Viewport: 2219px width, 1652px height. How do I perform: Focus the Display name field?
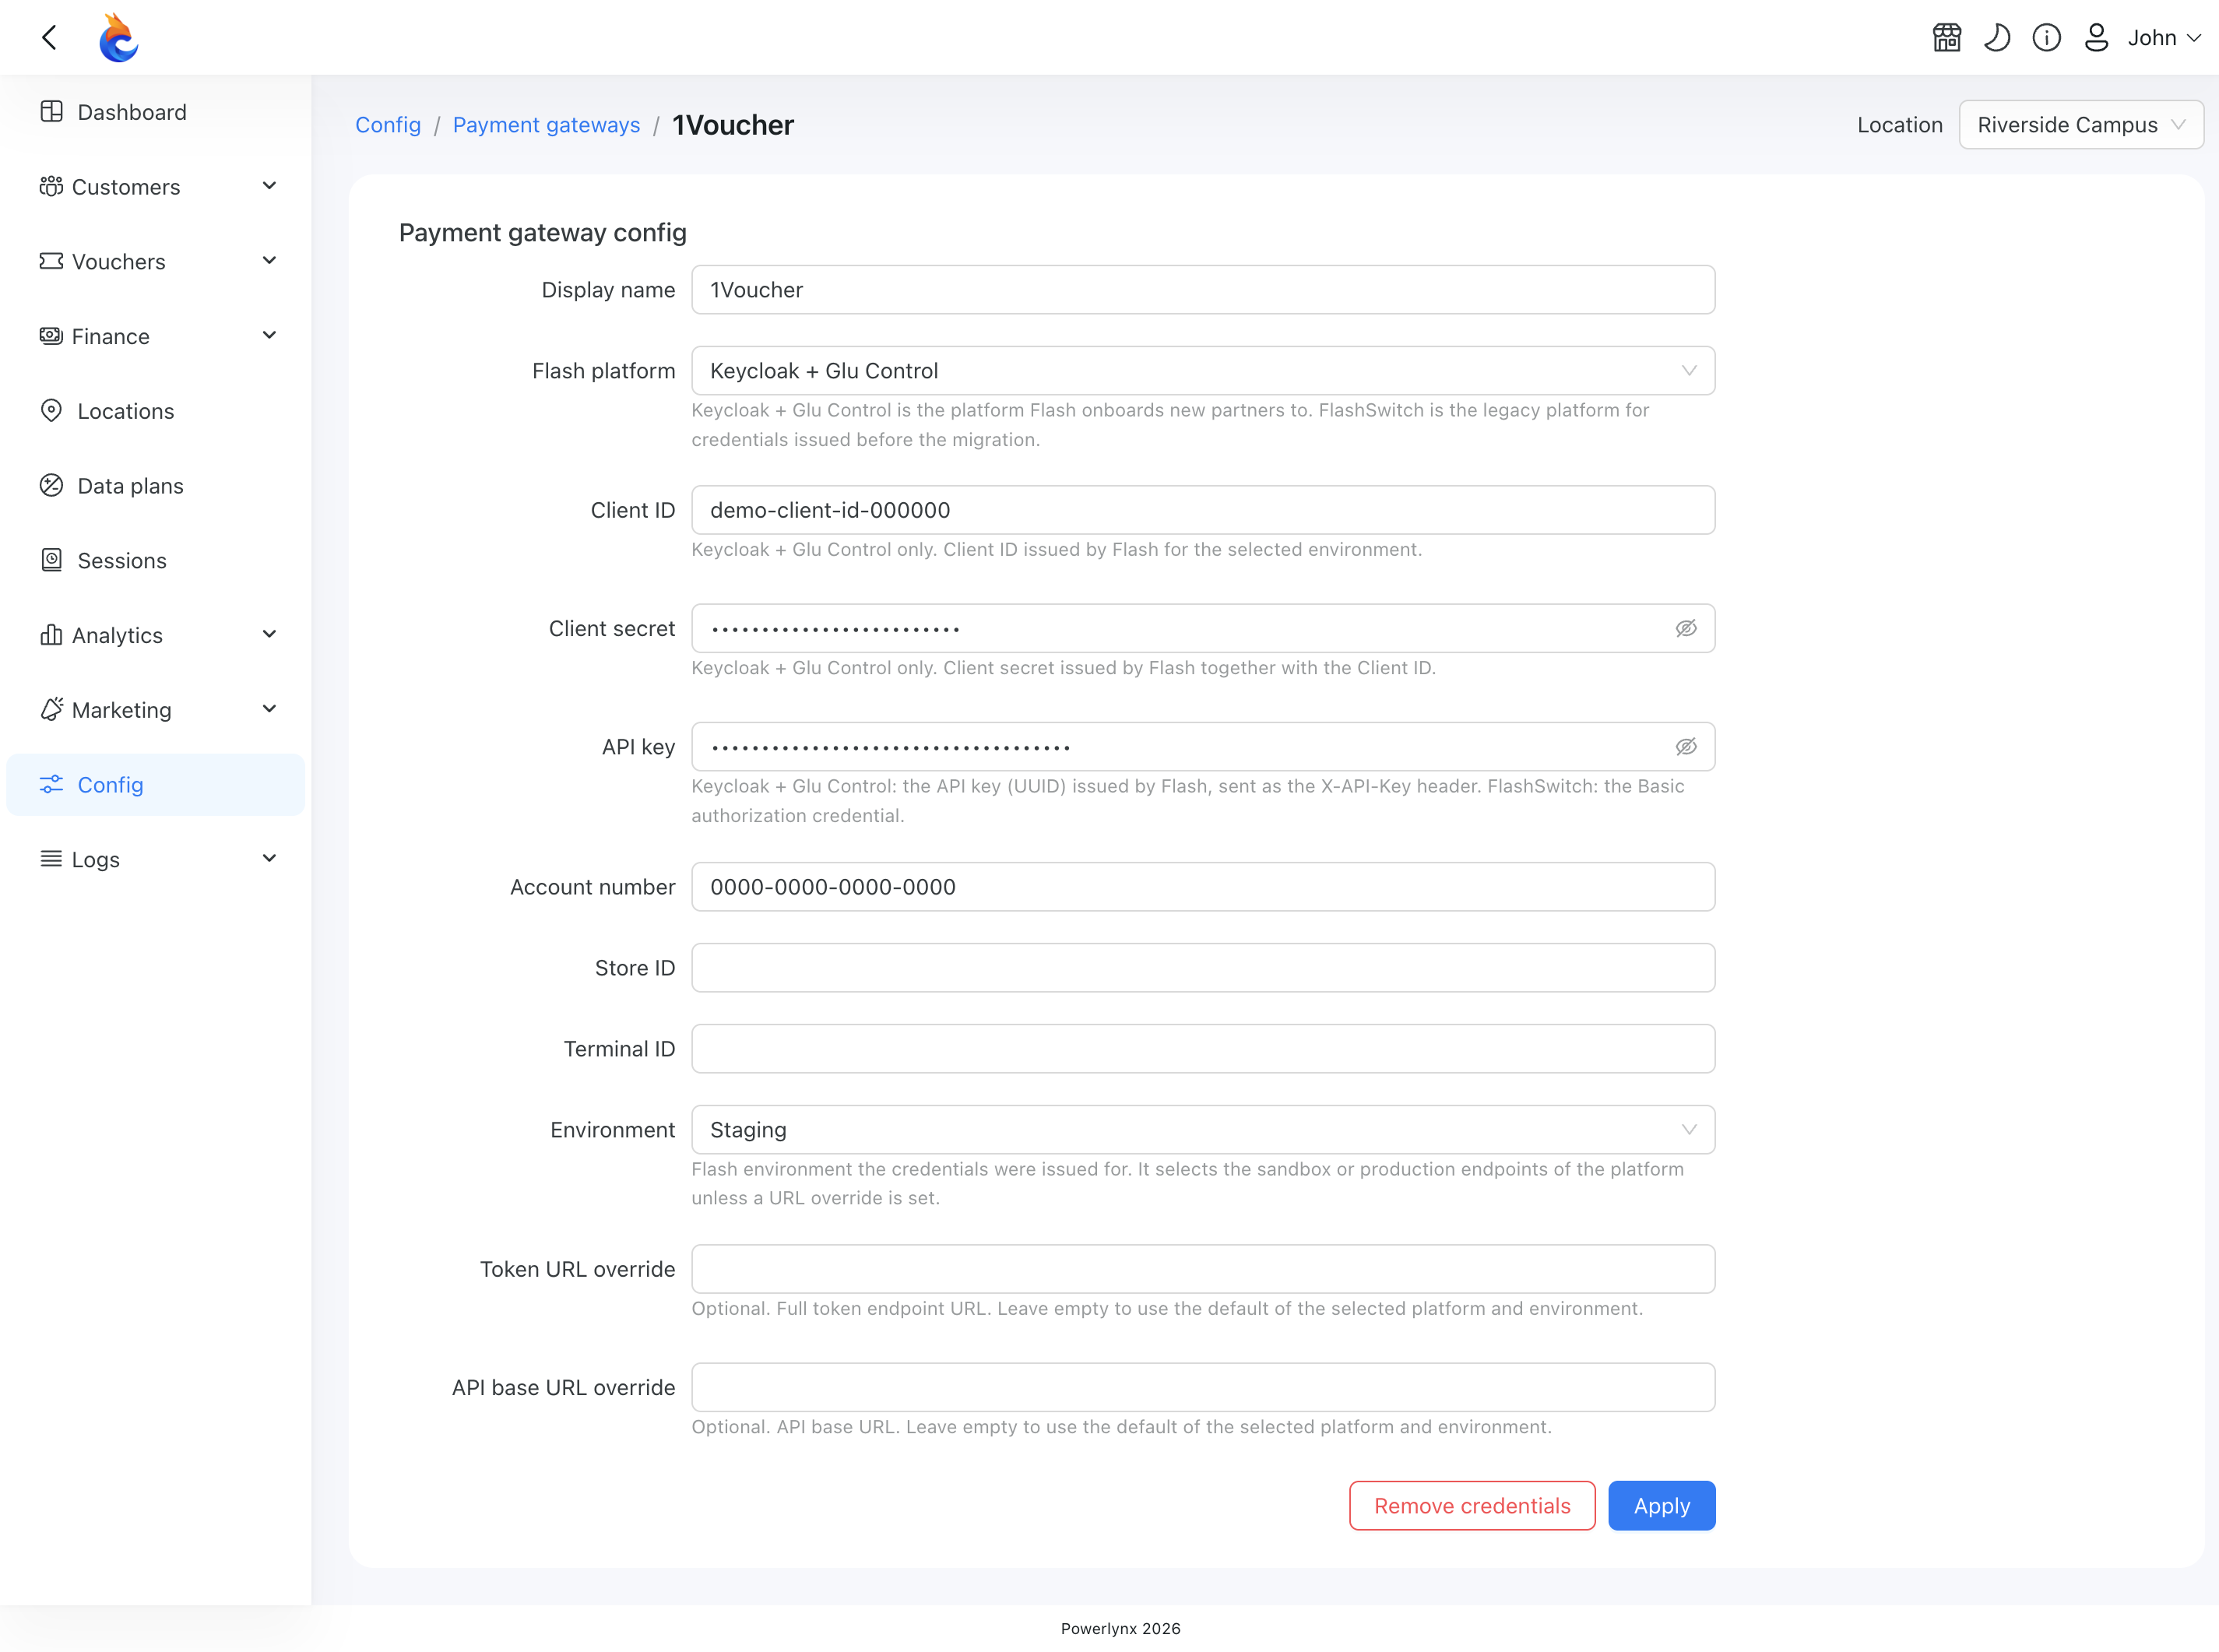point(1203,290)
